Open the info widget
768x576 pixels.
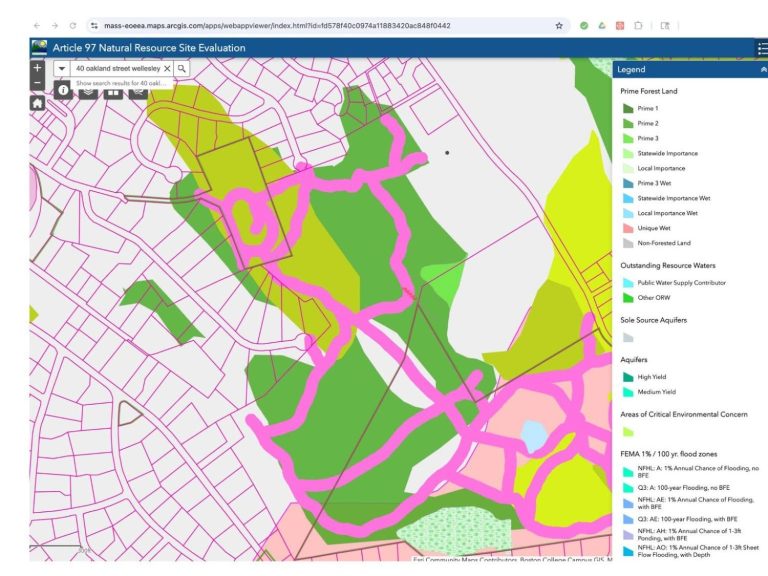point(63,90)
